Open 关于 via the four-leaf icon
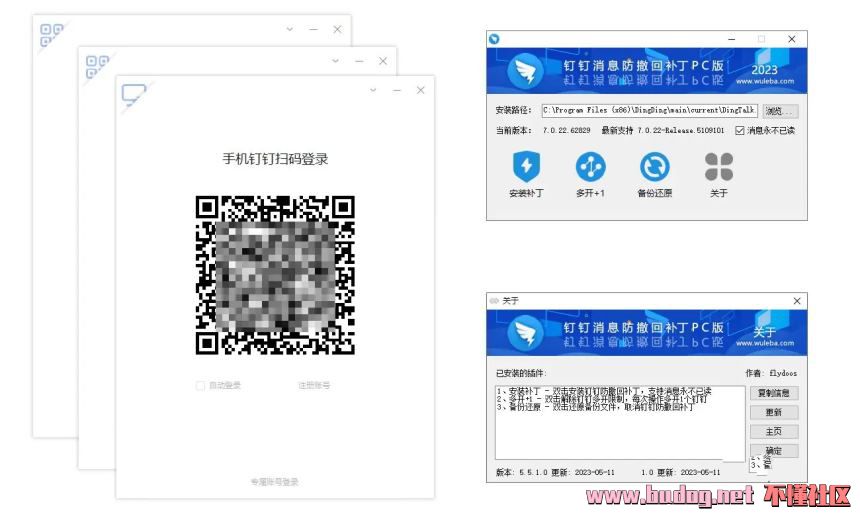The width and height of the screenshot is (860, 516). 718,167
